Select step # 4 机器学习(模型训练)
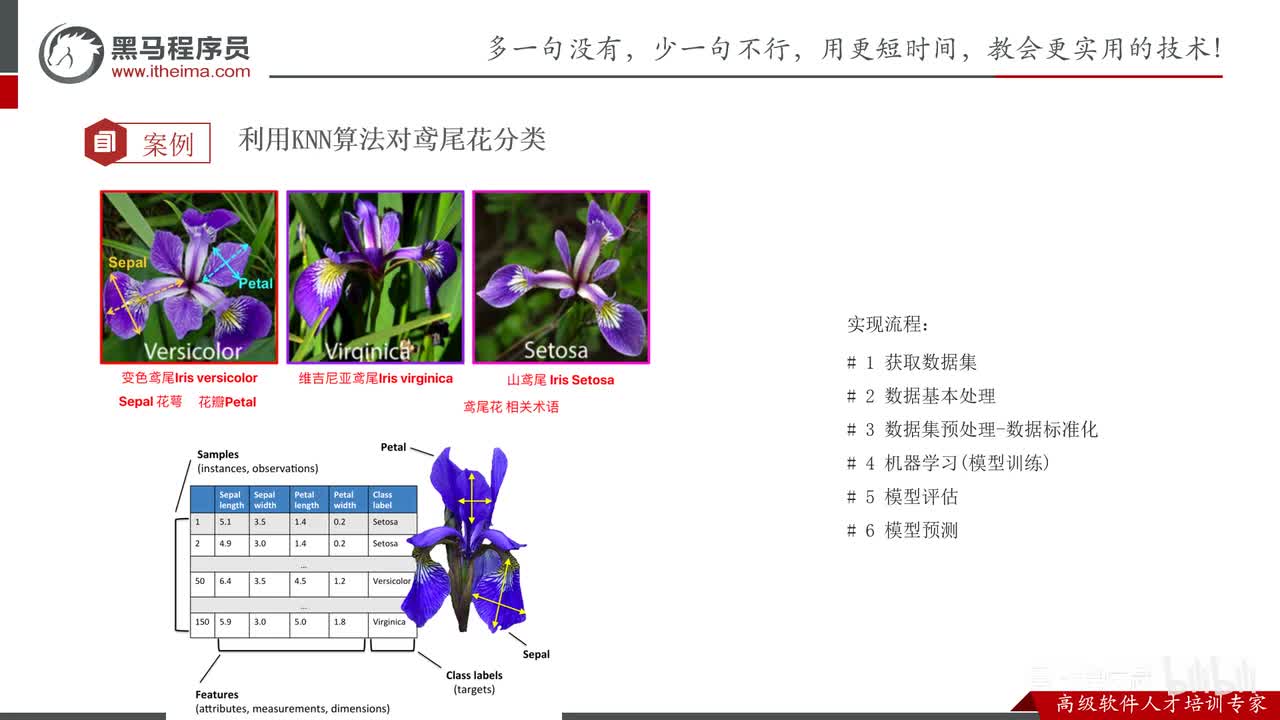1280x720 pixels. click(x=948, y=463)
